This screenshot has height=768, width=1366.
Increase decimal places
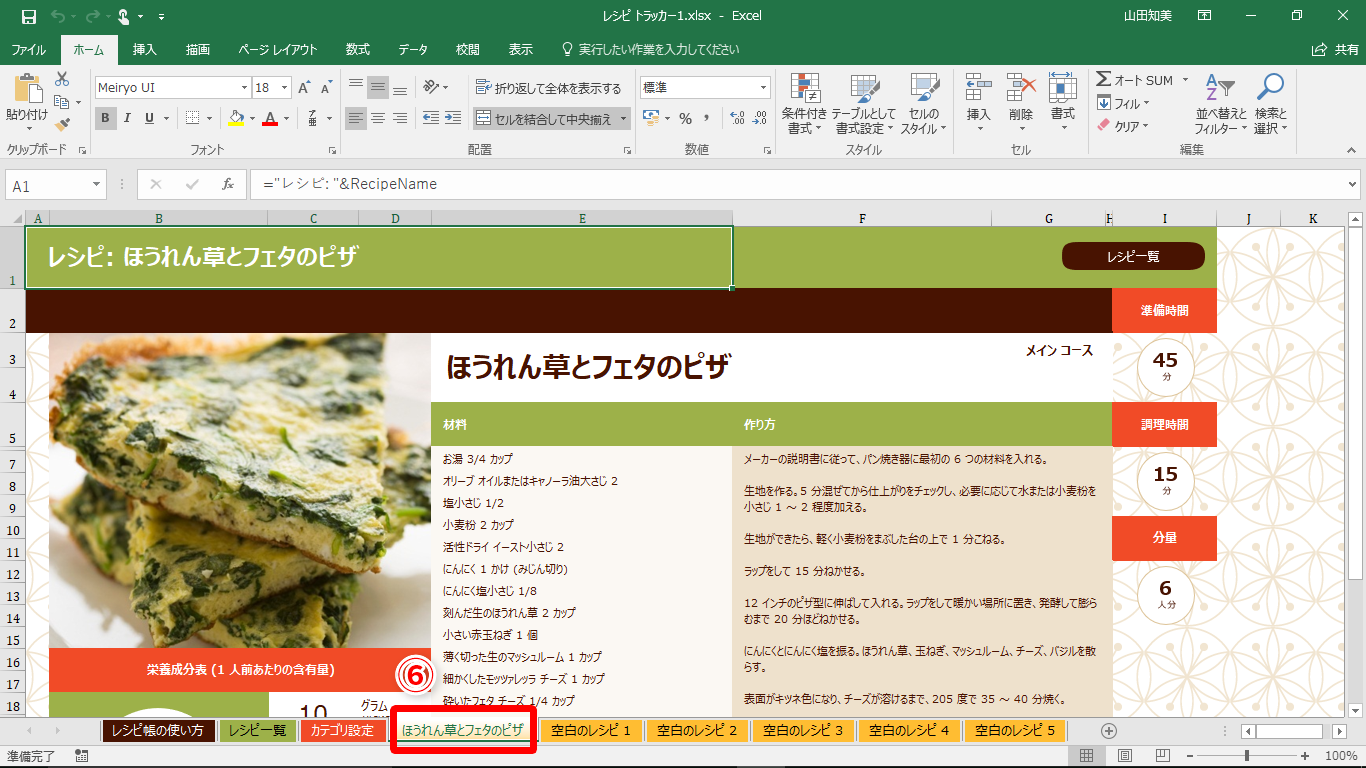pyautogui.click(x=738, y=118)
